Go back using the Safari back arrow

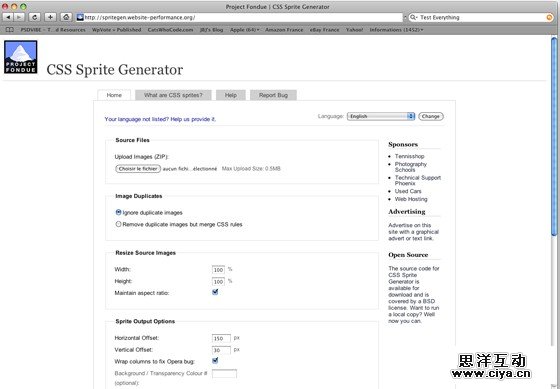8,17
